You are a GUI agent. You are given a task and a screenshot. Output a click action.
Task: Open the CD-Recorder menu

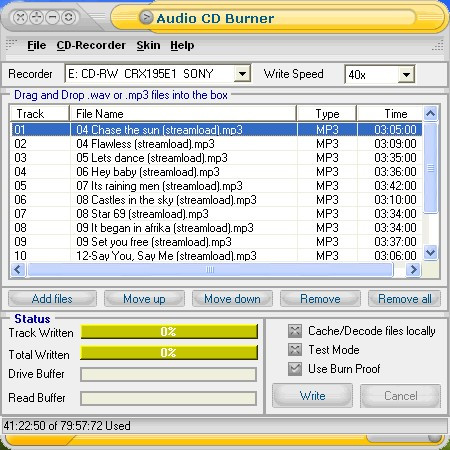pos(91,45)
